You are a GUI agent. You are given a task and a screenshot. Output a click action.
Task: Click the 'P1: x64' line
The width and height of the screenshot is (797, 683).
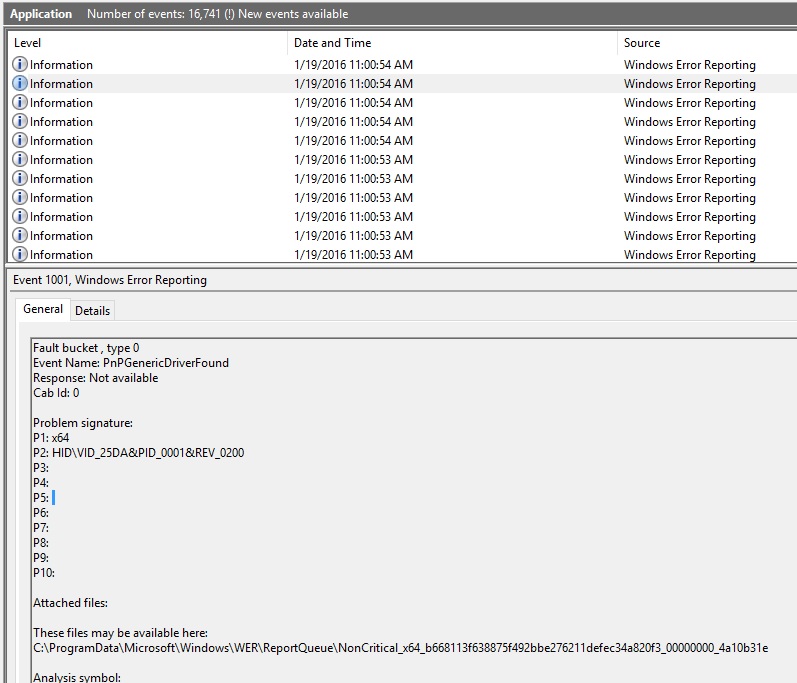point(51,438)
